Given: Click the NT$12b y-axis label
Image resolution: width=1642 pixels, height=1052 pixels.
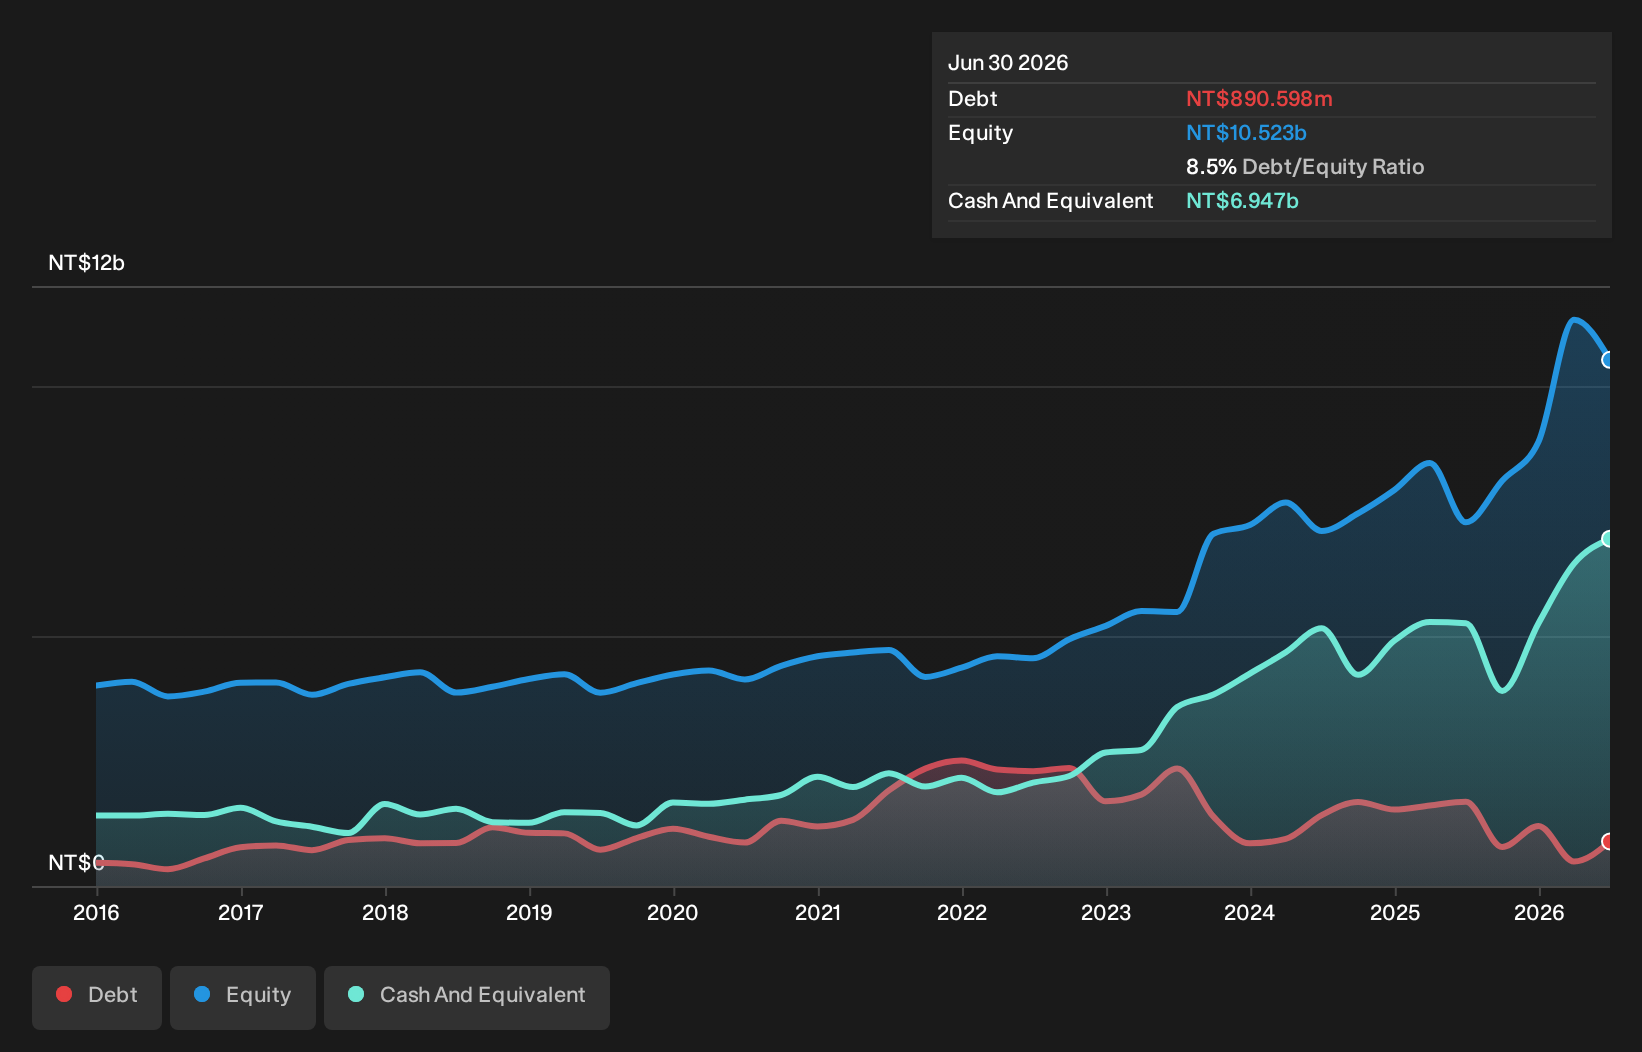Looking at the screenshot, I should coord(87,263).
